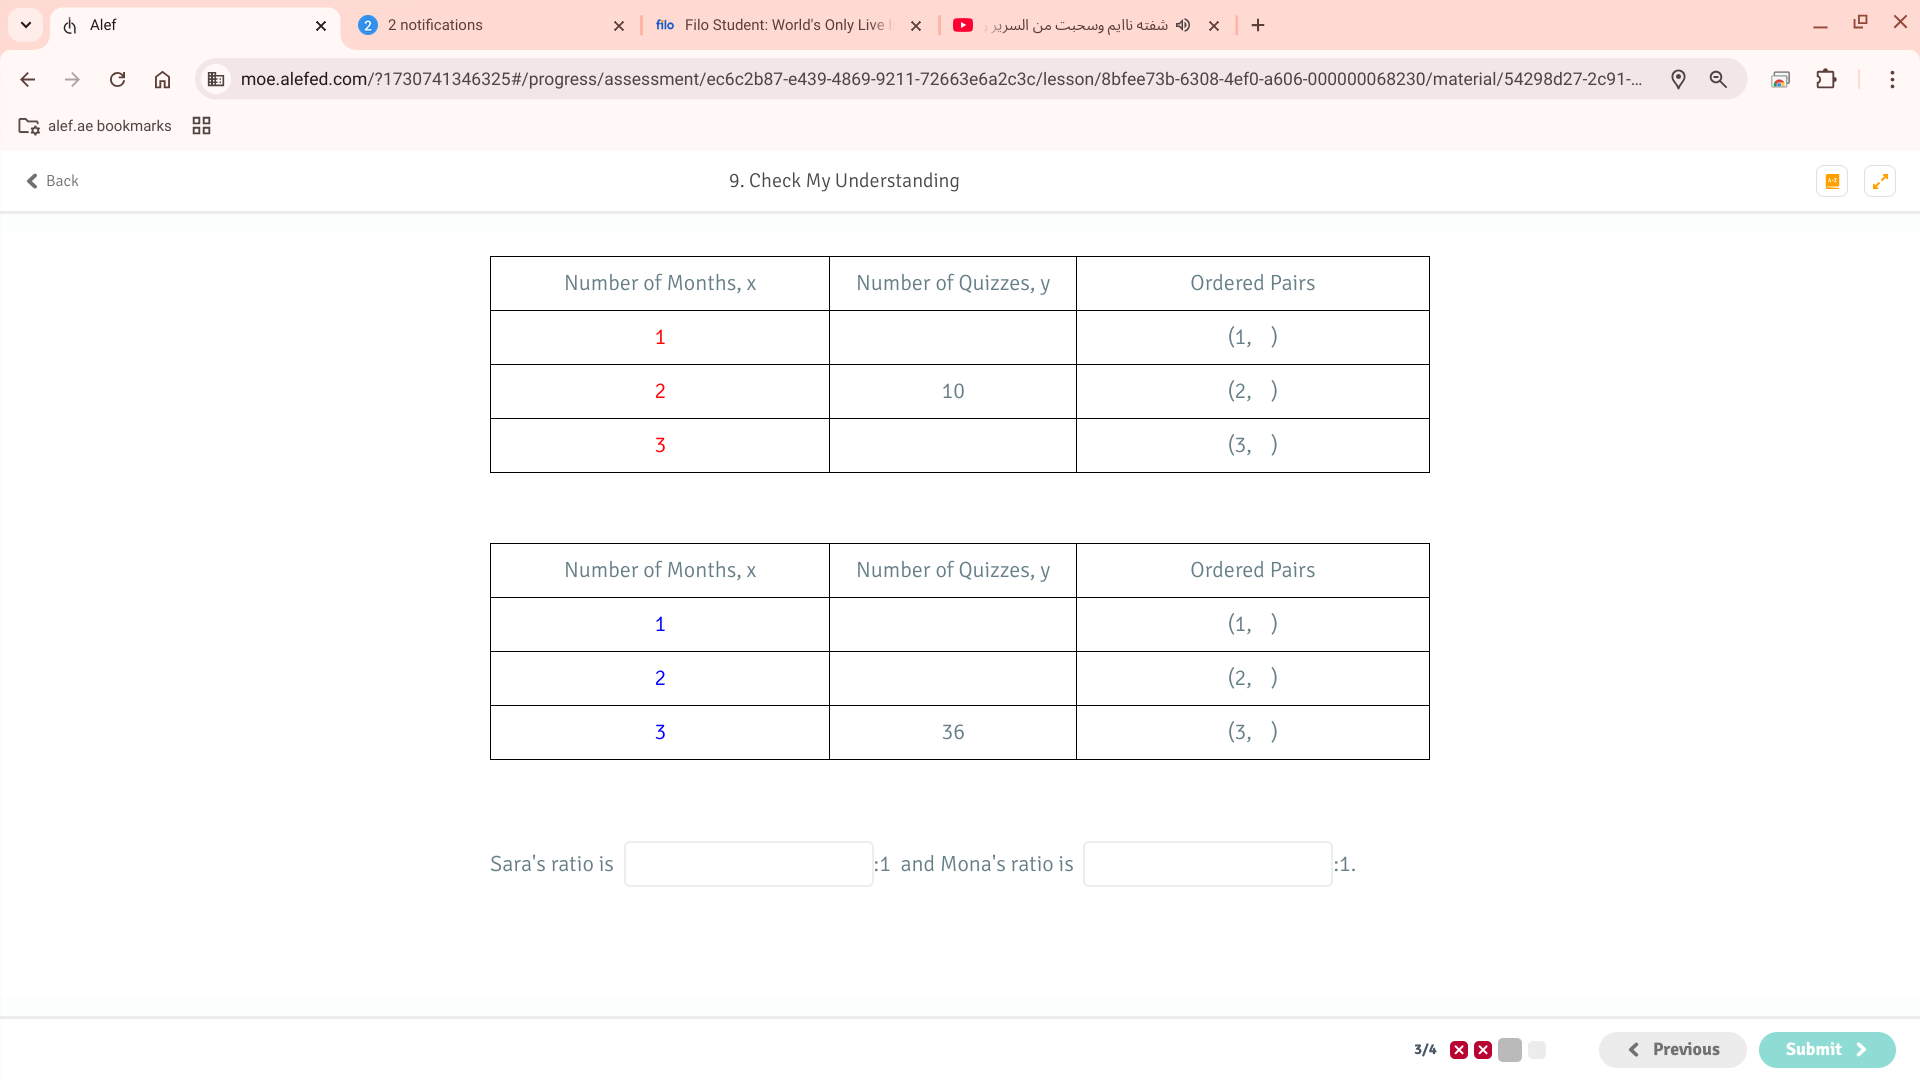This screenshot has width=1920, height=1080.
Task: Click the location pin icon in address bar
Action: click(1678, 79)
